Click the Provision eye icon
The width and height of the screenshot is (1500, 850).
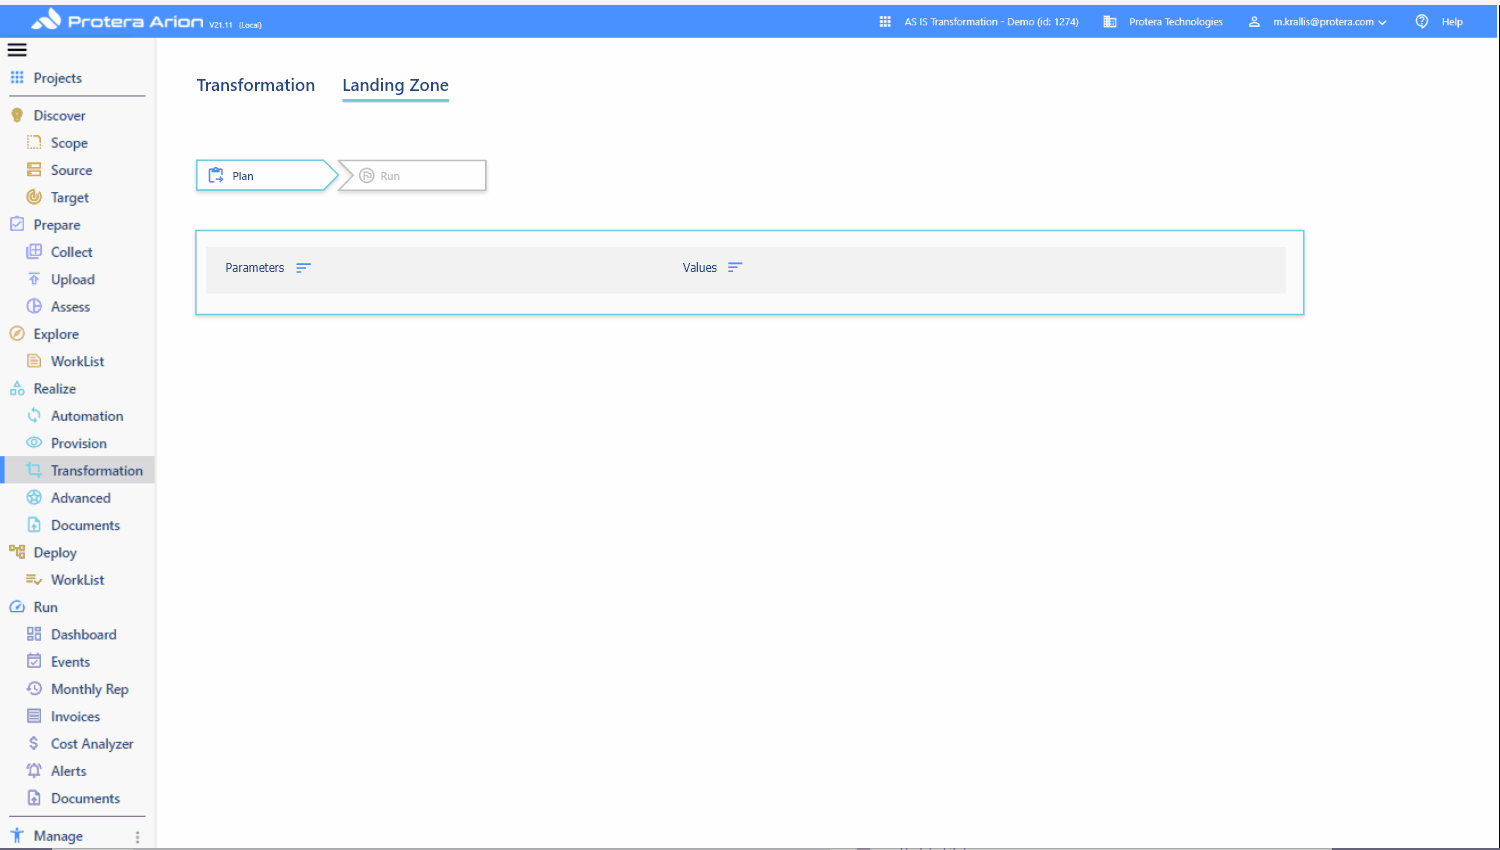click(34, 443)
